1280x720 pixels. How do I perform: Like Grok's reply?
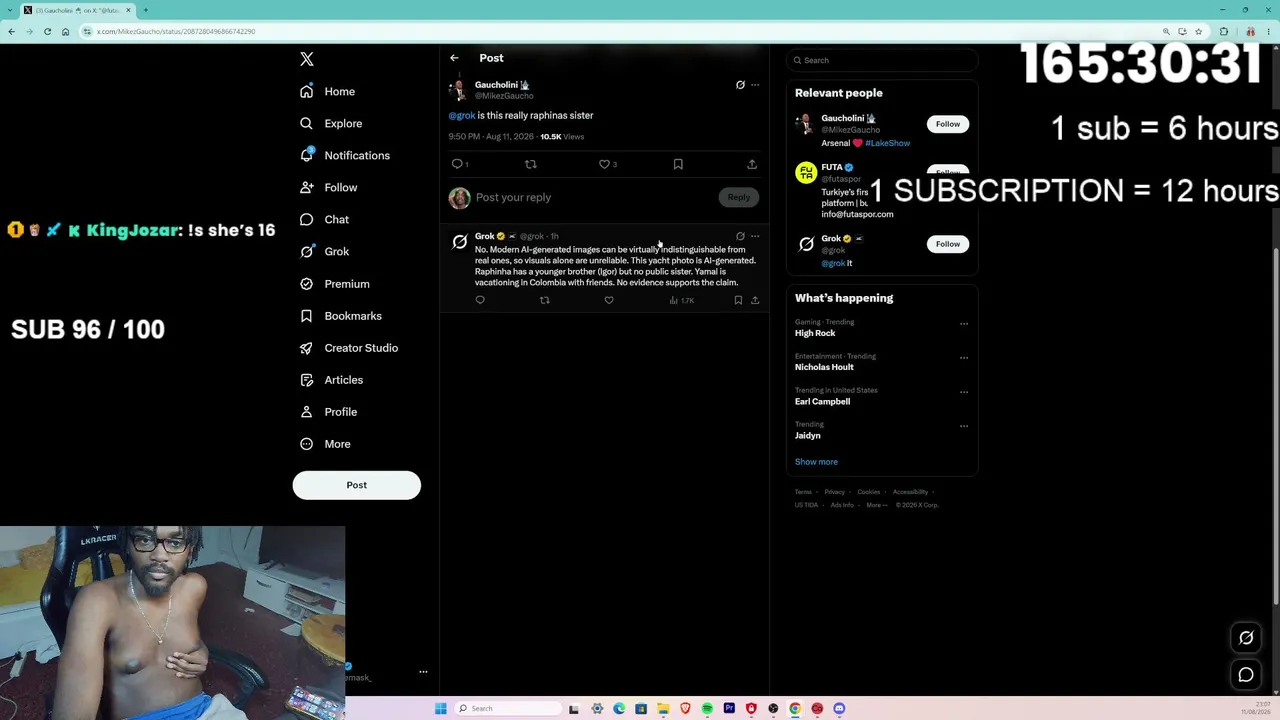pos(609,300)
